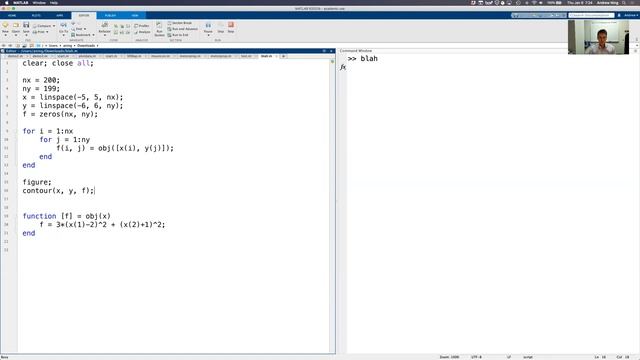Viewport: 640px width, 360px height.
Task: Open the Help menu in macOS menu bar
Action: point(54,2)
